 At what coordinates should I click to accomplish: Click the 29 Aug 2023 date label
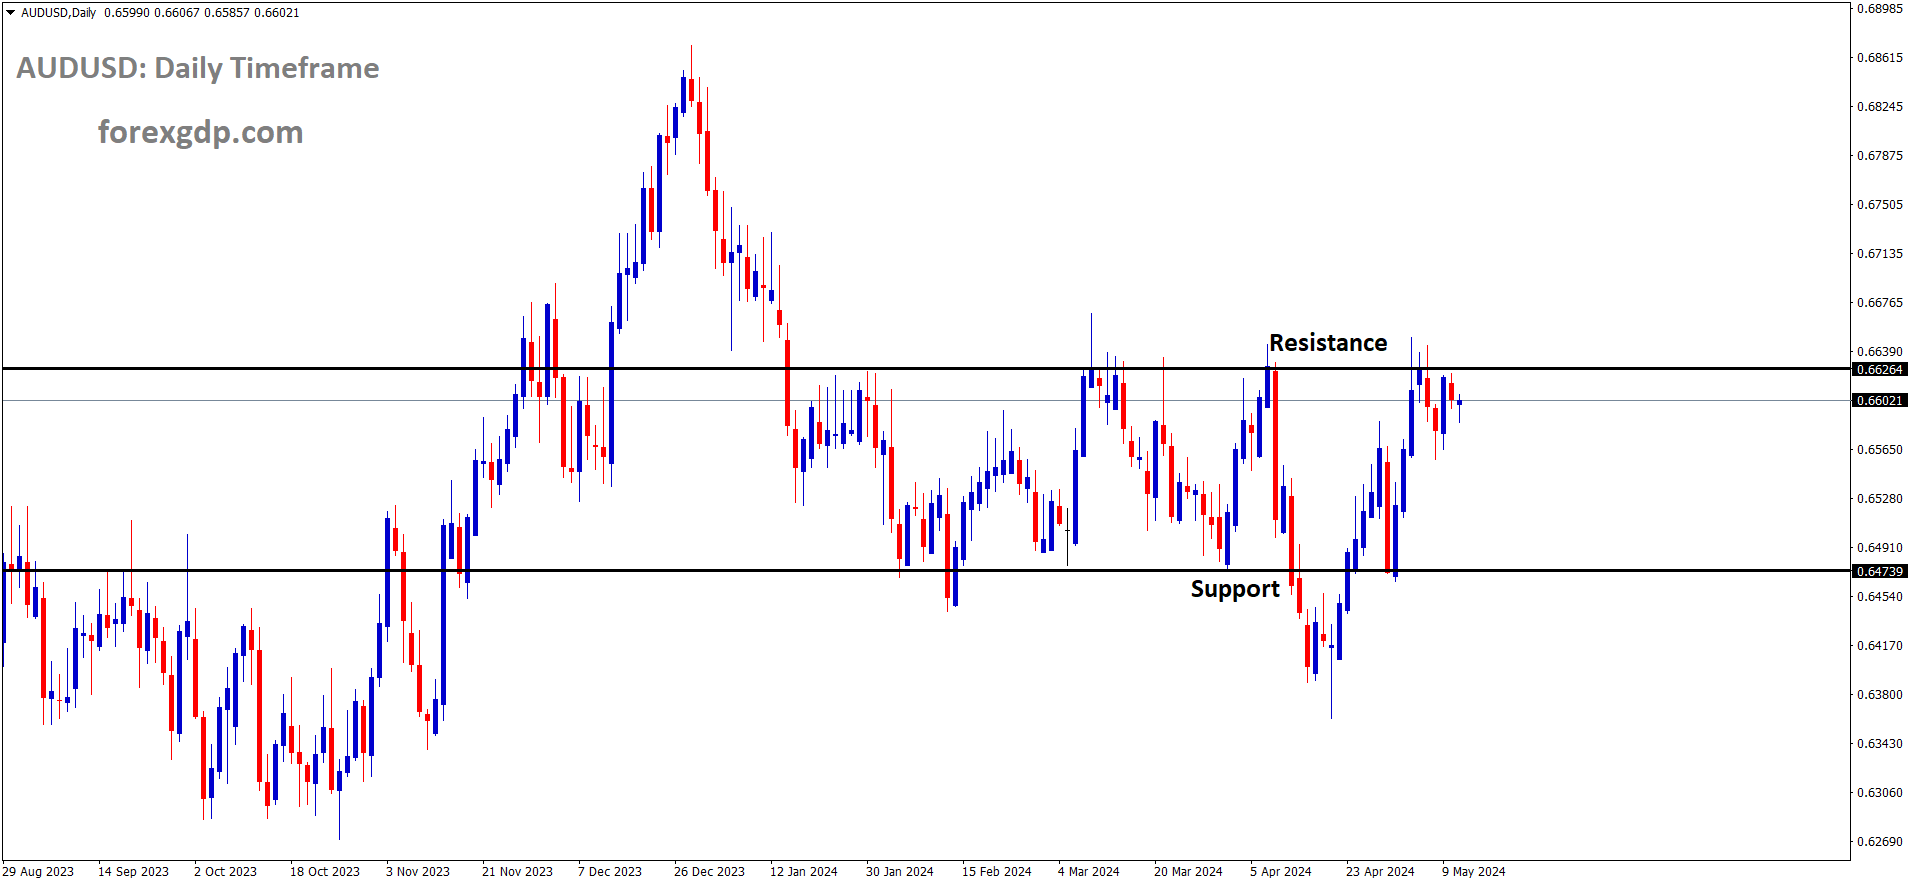pos(38,872)
